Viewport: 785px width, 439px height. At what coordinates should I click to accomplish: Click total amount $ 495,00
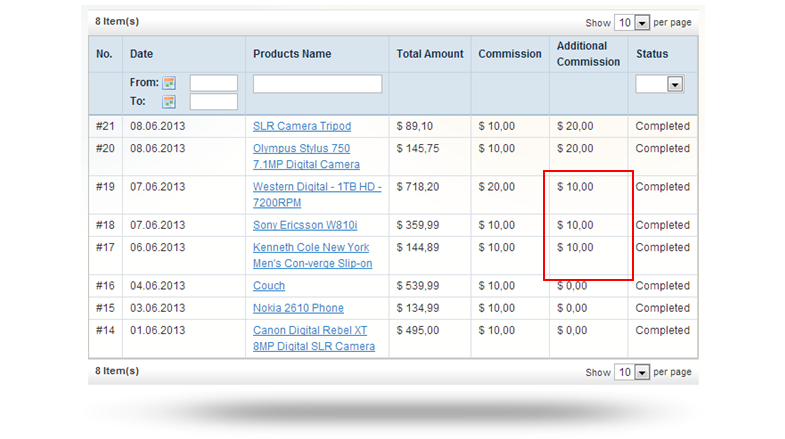click(418, 330)
